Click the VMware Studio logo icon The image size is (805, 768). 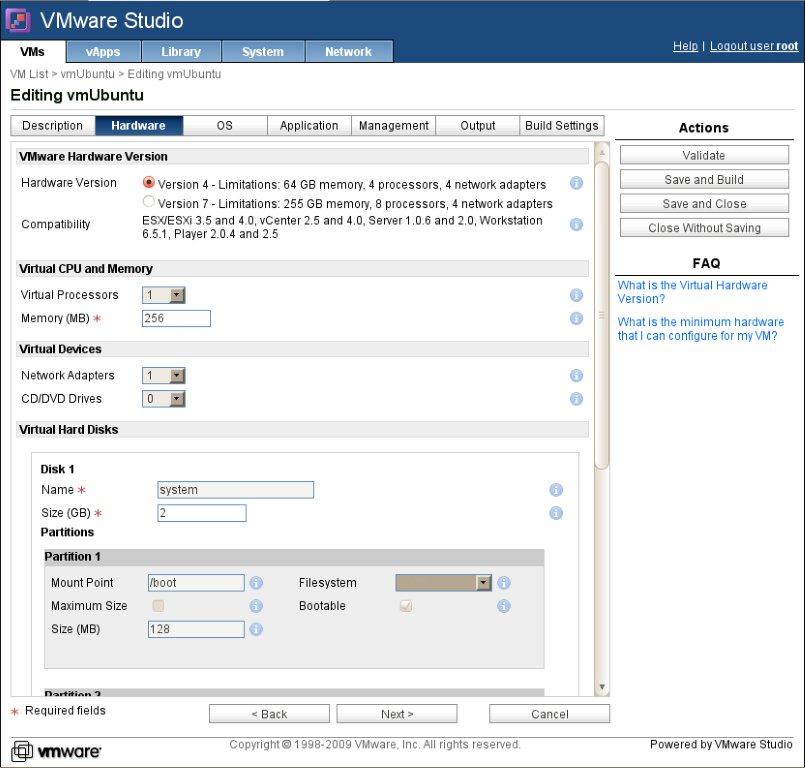tap(18, 21)
